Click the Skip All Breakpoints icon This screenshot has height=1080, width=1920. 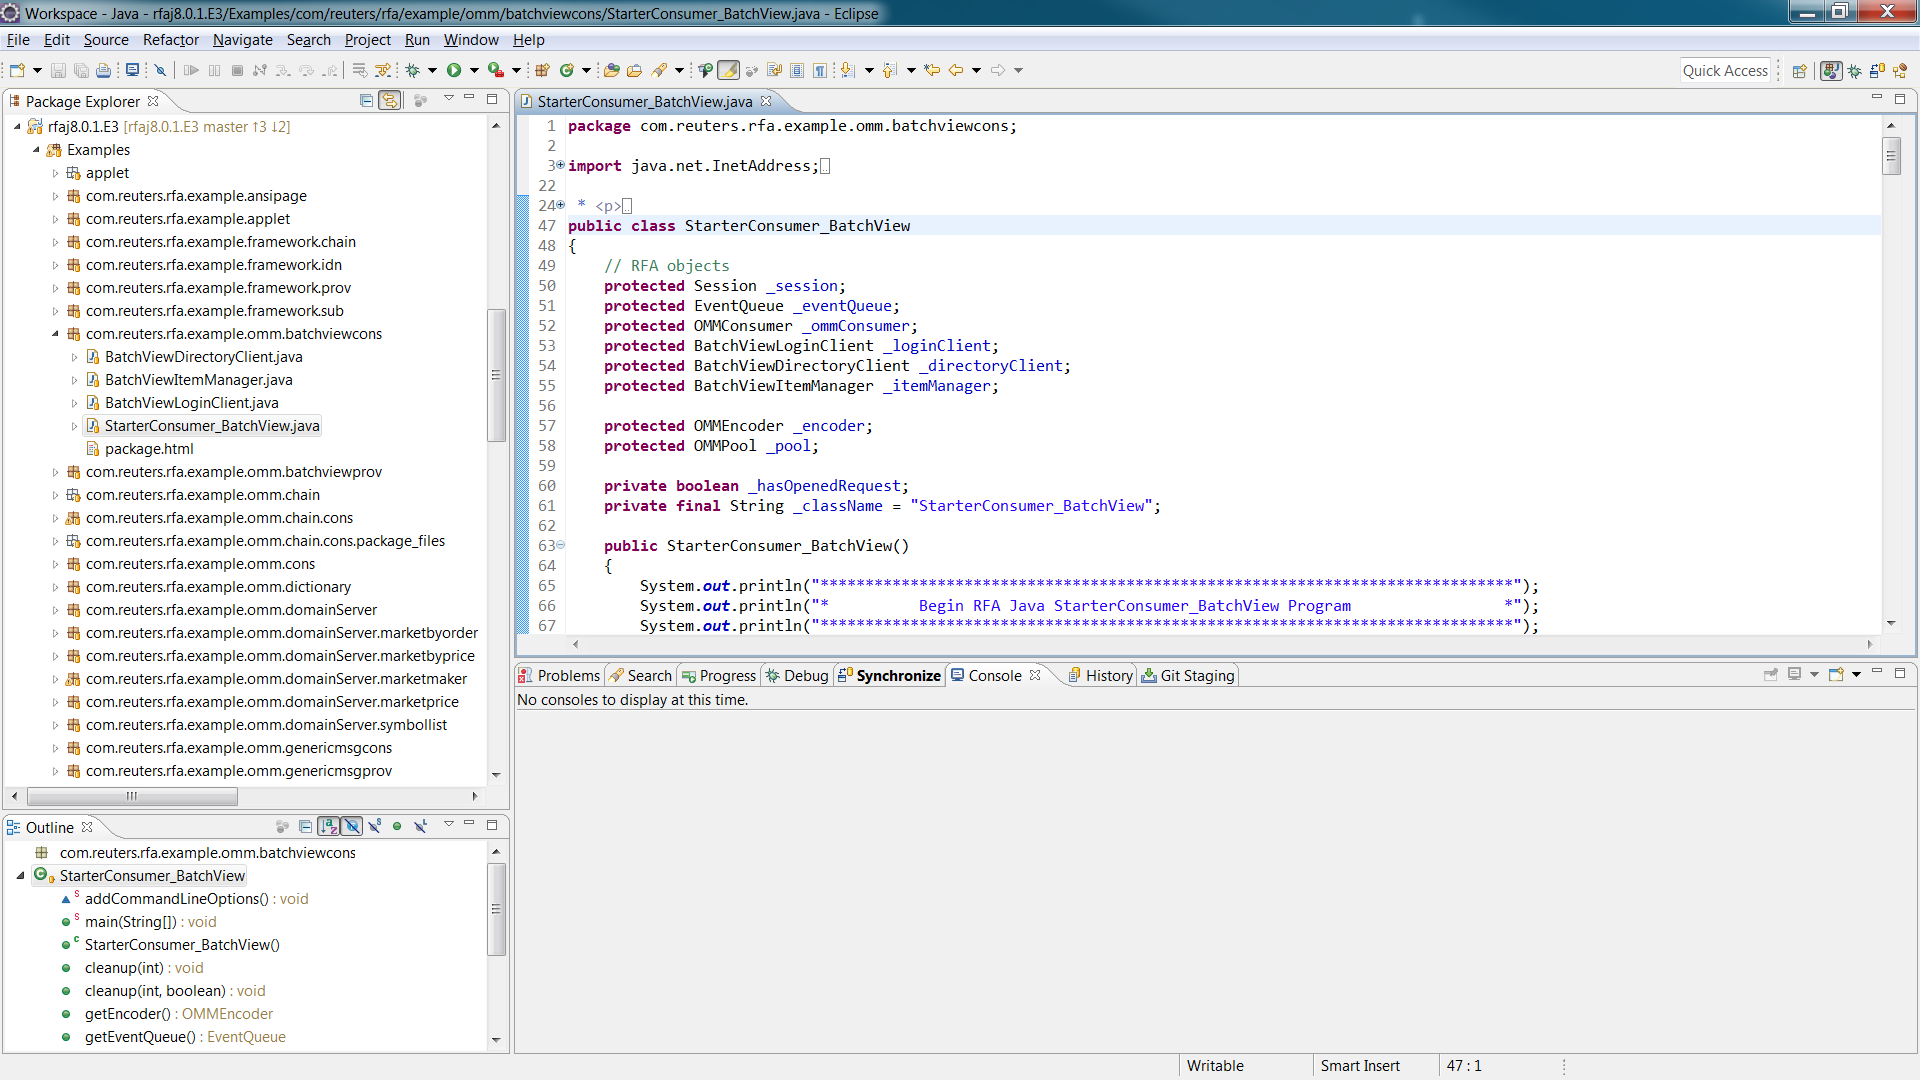point(160,70)
